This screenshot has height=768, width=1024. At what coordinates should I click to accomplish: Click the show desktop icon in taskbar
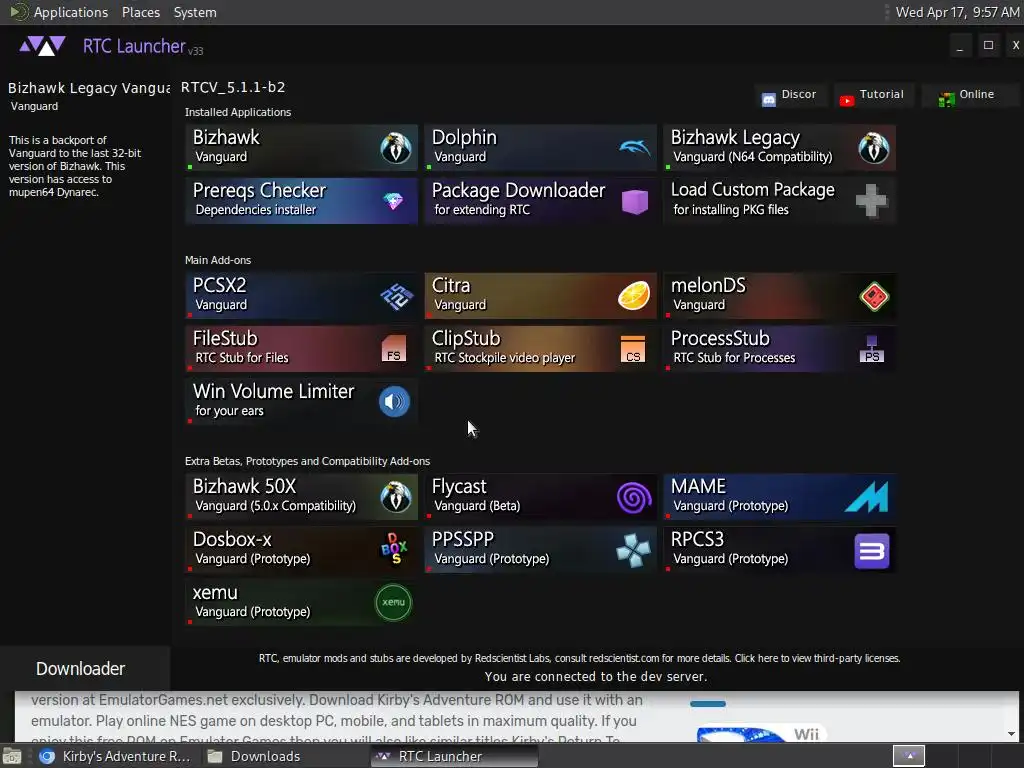pos(11,756)
